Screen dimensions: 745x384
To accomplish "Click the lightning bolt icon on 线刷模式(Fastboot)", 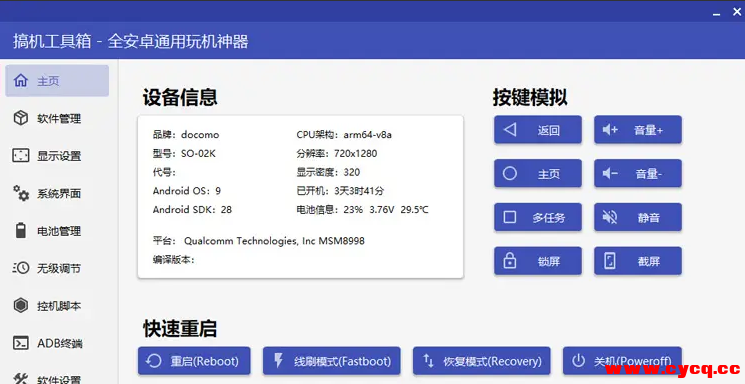I will click(x=279, y=361).
